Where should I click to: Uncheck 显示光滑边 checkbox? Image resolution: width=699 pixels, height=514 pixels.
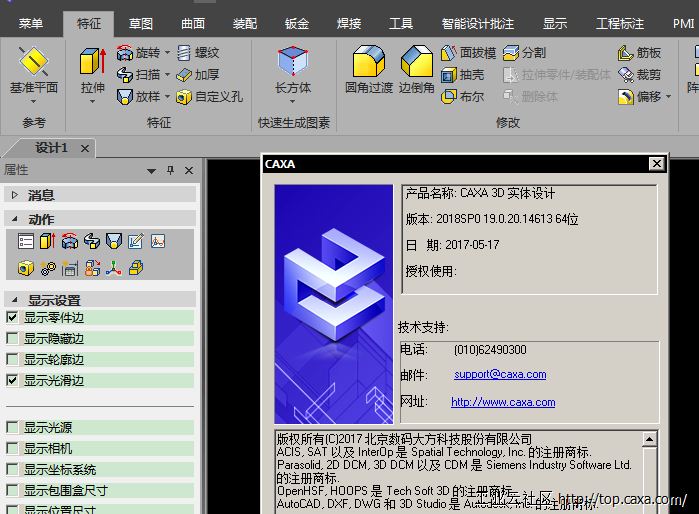(12, 380)
